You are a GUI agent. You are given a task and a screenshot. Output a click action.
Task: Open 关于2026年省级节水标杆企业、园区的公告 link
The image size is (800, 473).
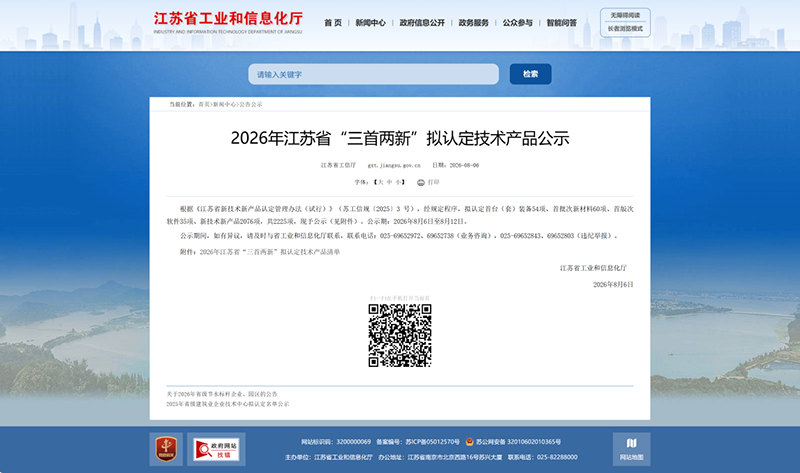(x=222, y=394)
